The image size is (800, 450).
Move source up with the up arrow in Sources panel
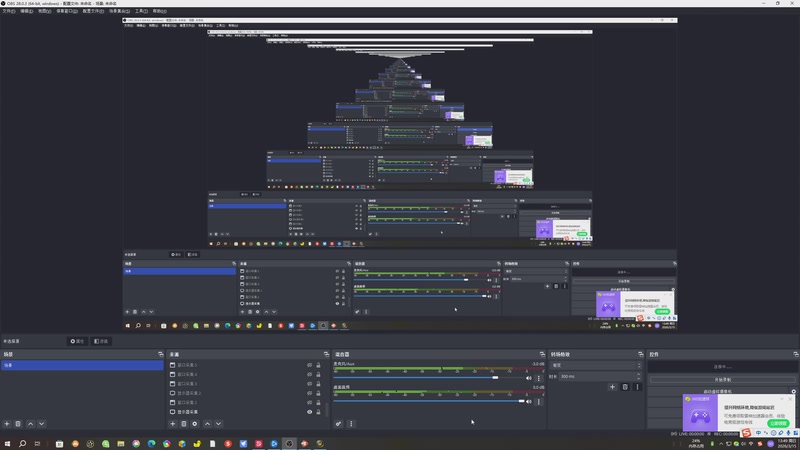click(207, 423)
